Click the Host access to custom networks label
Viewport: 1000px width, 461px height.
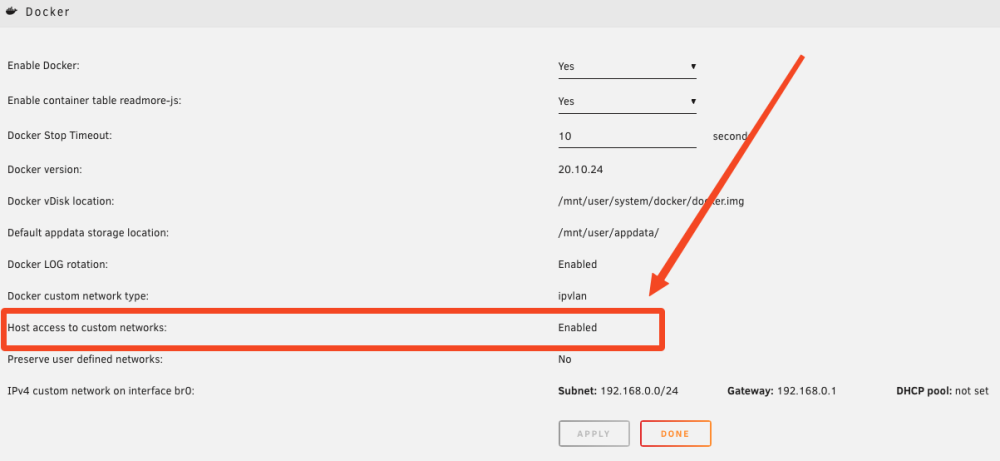coord(87,328)
